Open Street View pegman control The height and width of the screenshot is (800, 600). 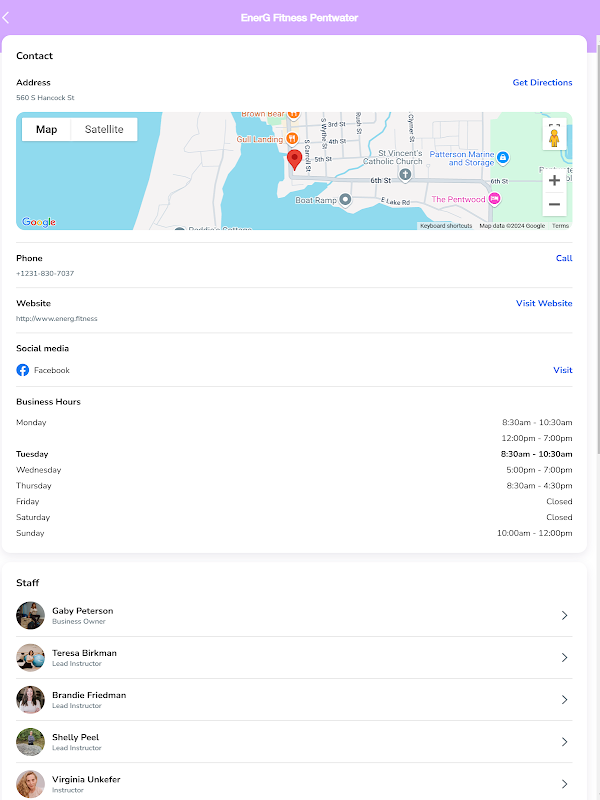tap(554, 138)
